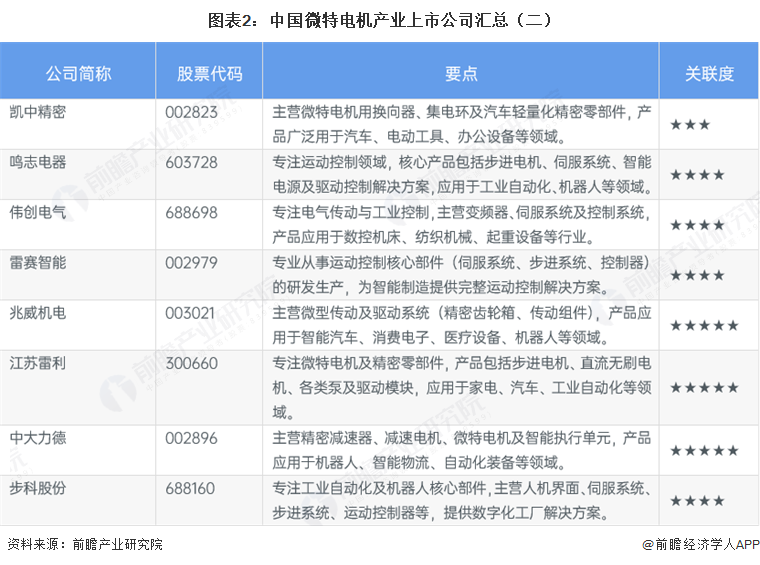This screenshot has width=760, height=565.
Task: Click stock code 300660
Action: tap(191, 363)
